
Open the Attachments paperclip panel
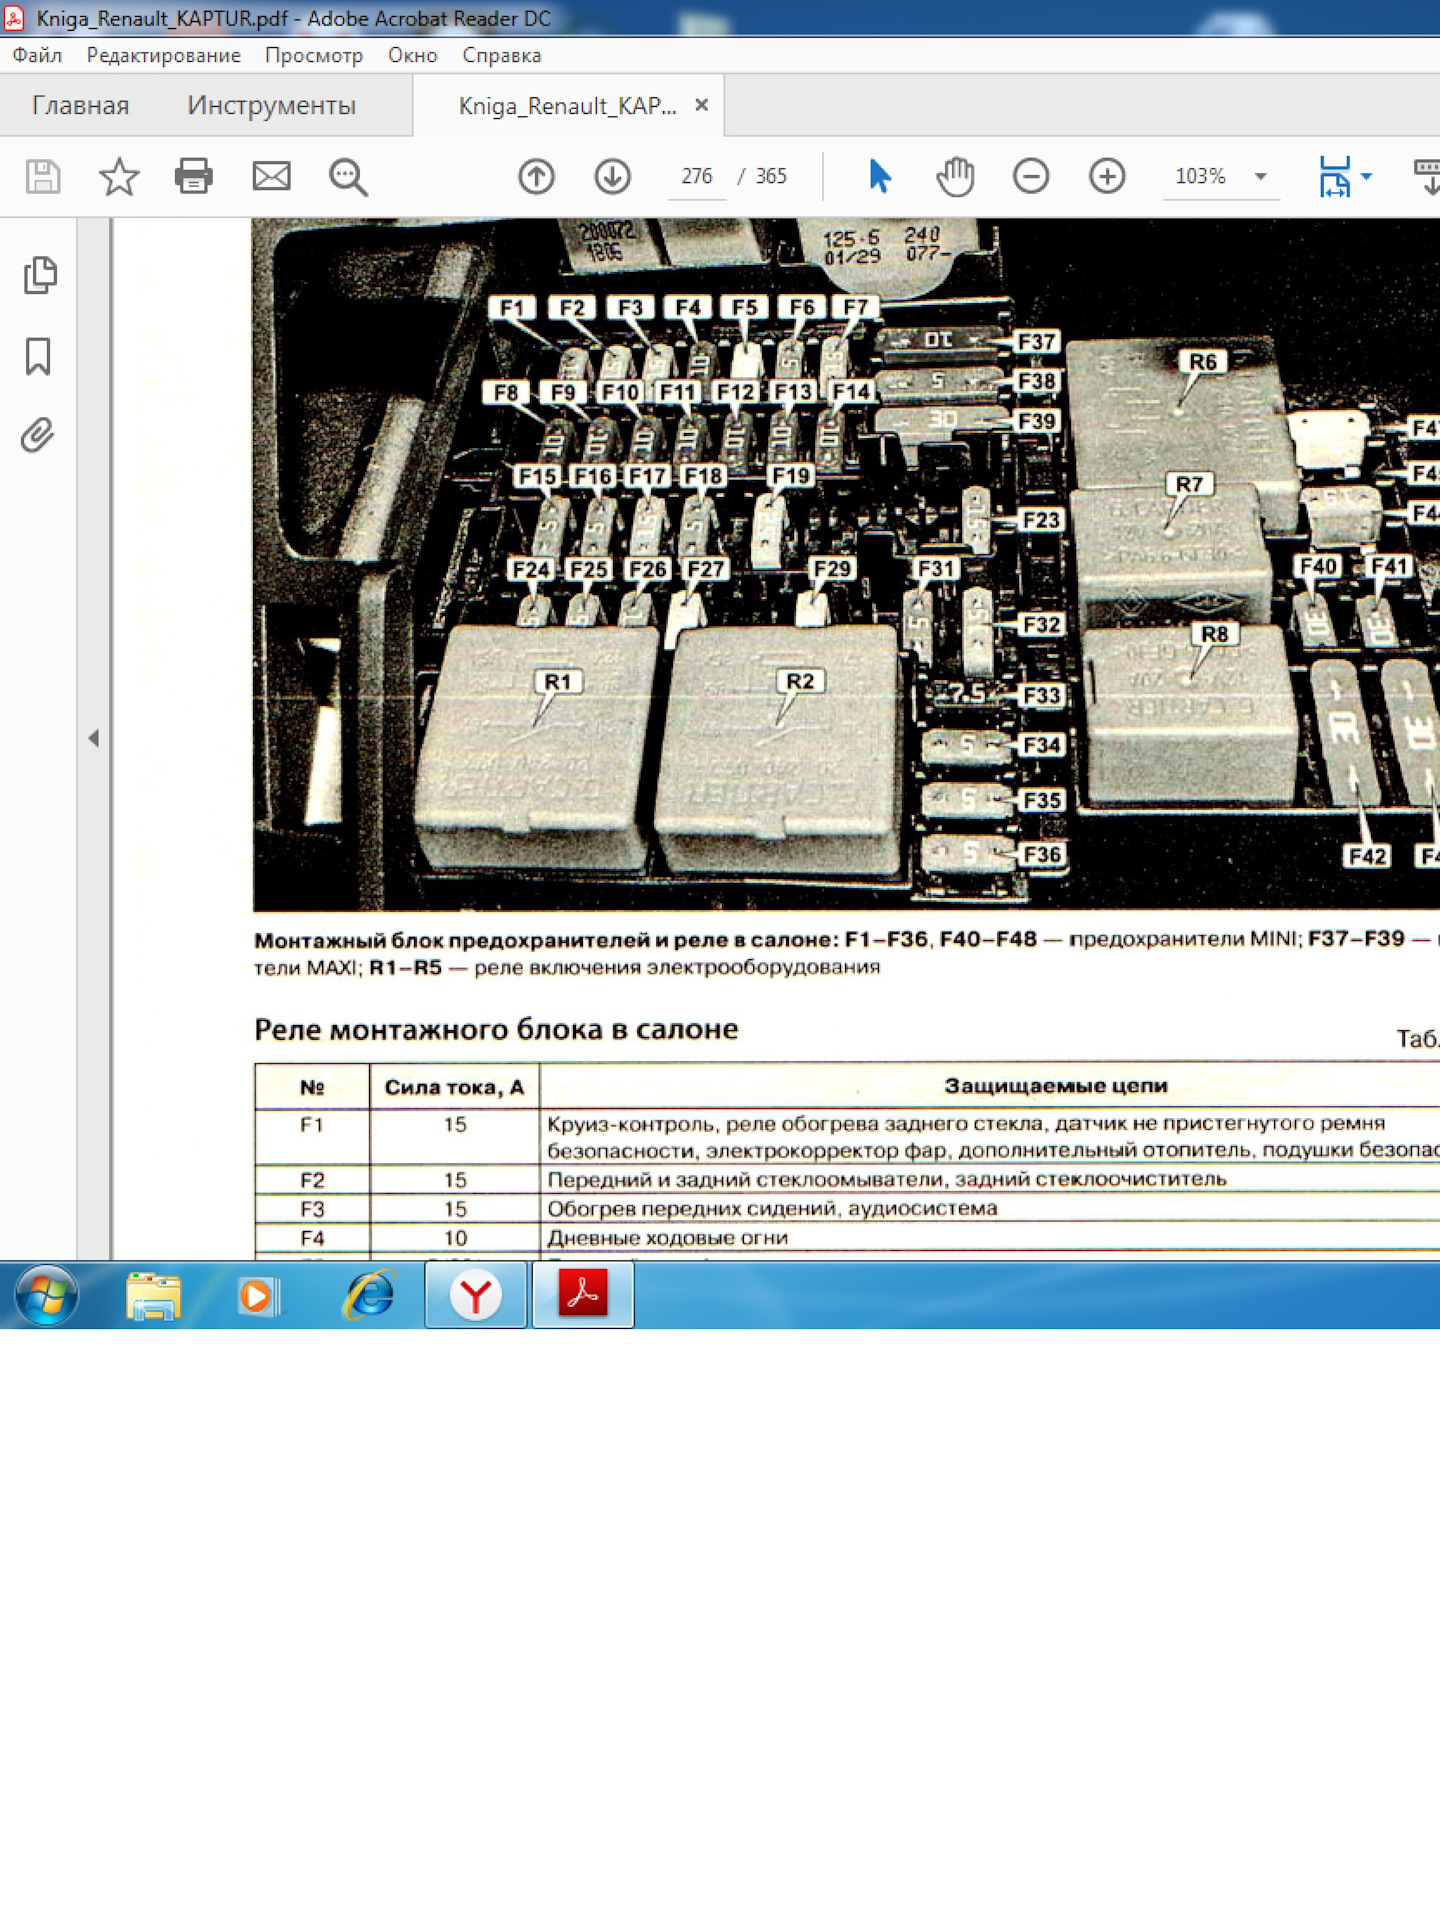[x=38, y=435]
